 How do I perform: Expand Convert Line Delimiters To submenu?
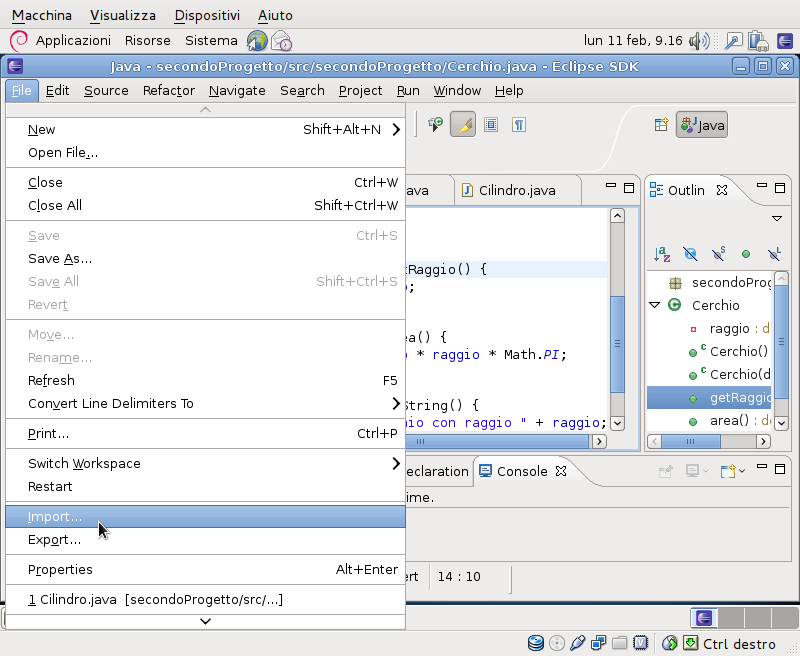coord(396,403)
